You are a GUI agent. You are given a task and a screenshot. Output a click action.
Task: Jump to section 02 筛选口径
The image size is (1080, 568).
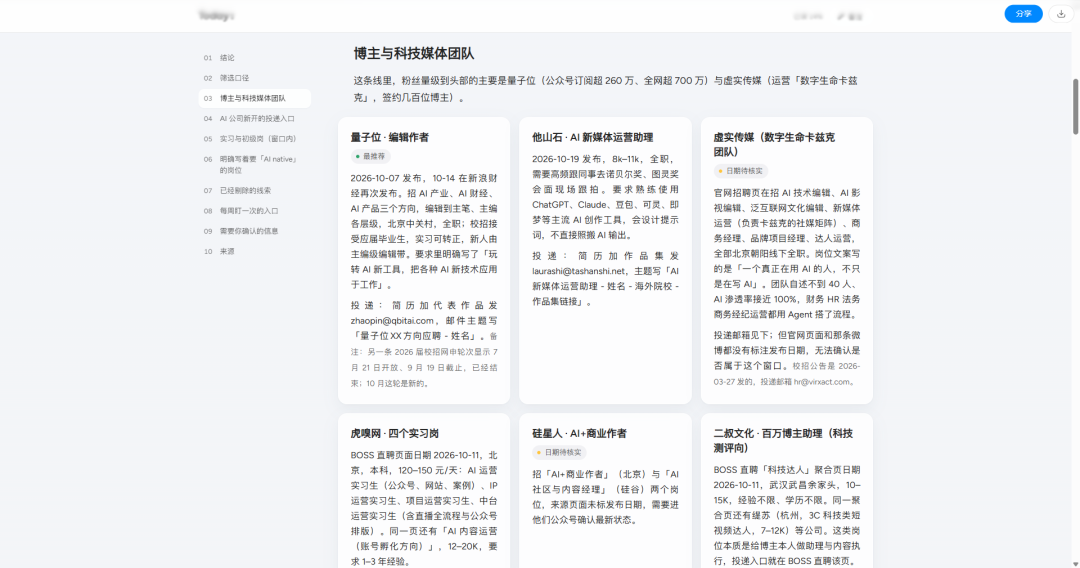click(x=254, y=78)
